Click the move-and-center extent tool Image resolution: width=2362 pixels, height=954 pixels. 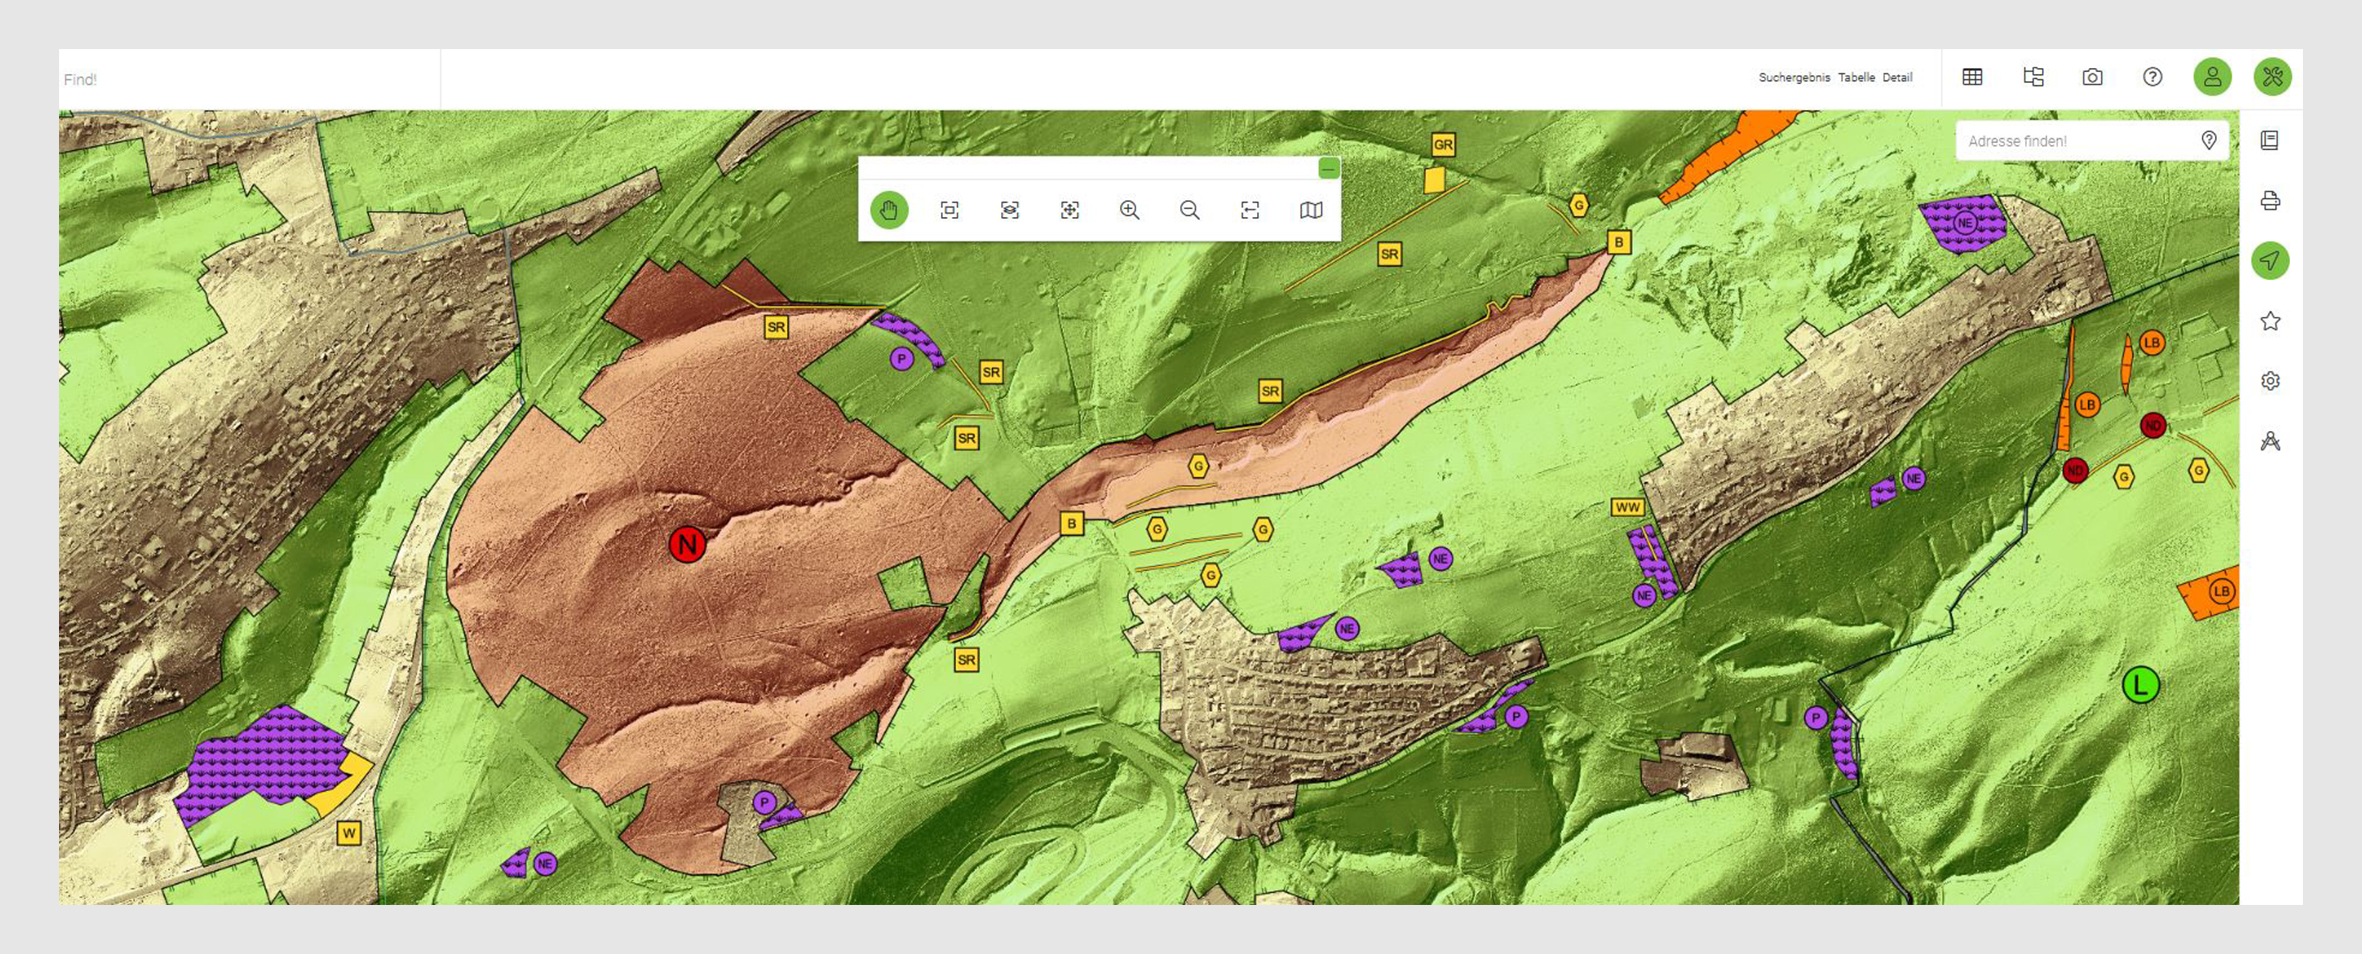click(1069, 210)
